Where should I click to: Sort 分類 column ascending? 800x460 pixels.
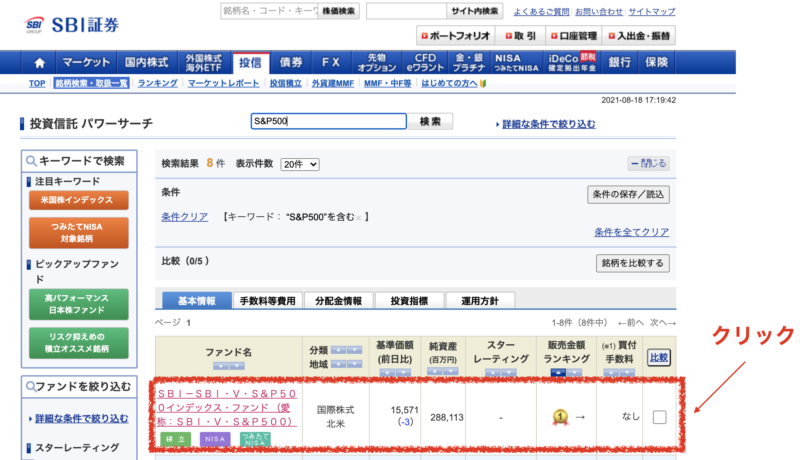click(x=338, y=350)
